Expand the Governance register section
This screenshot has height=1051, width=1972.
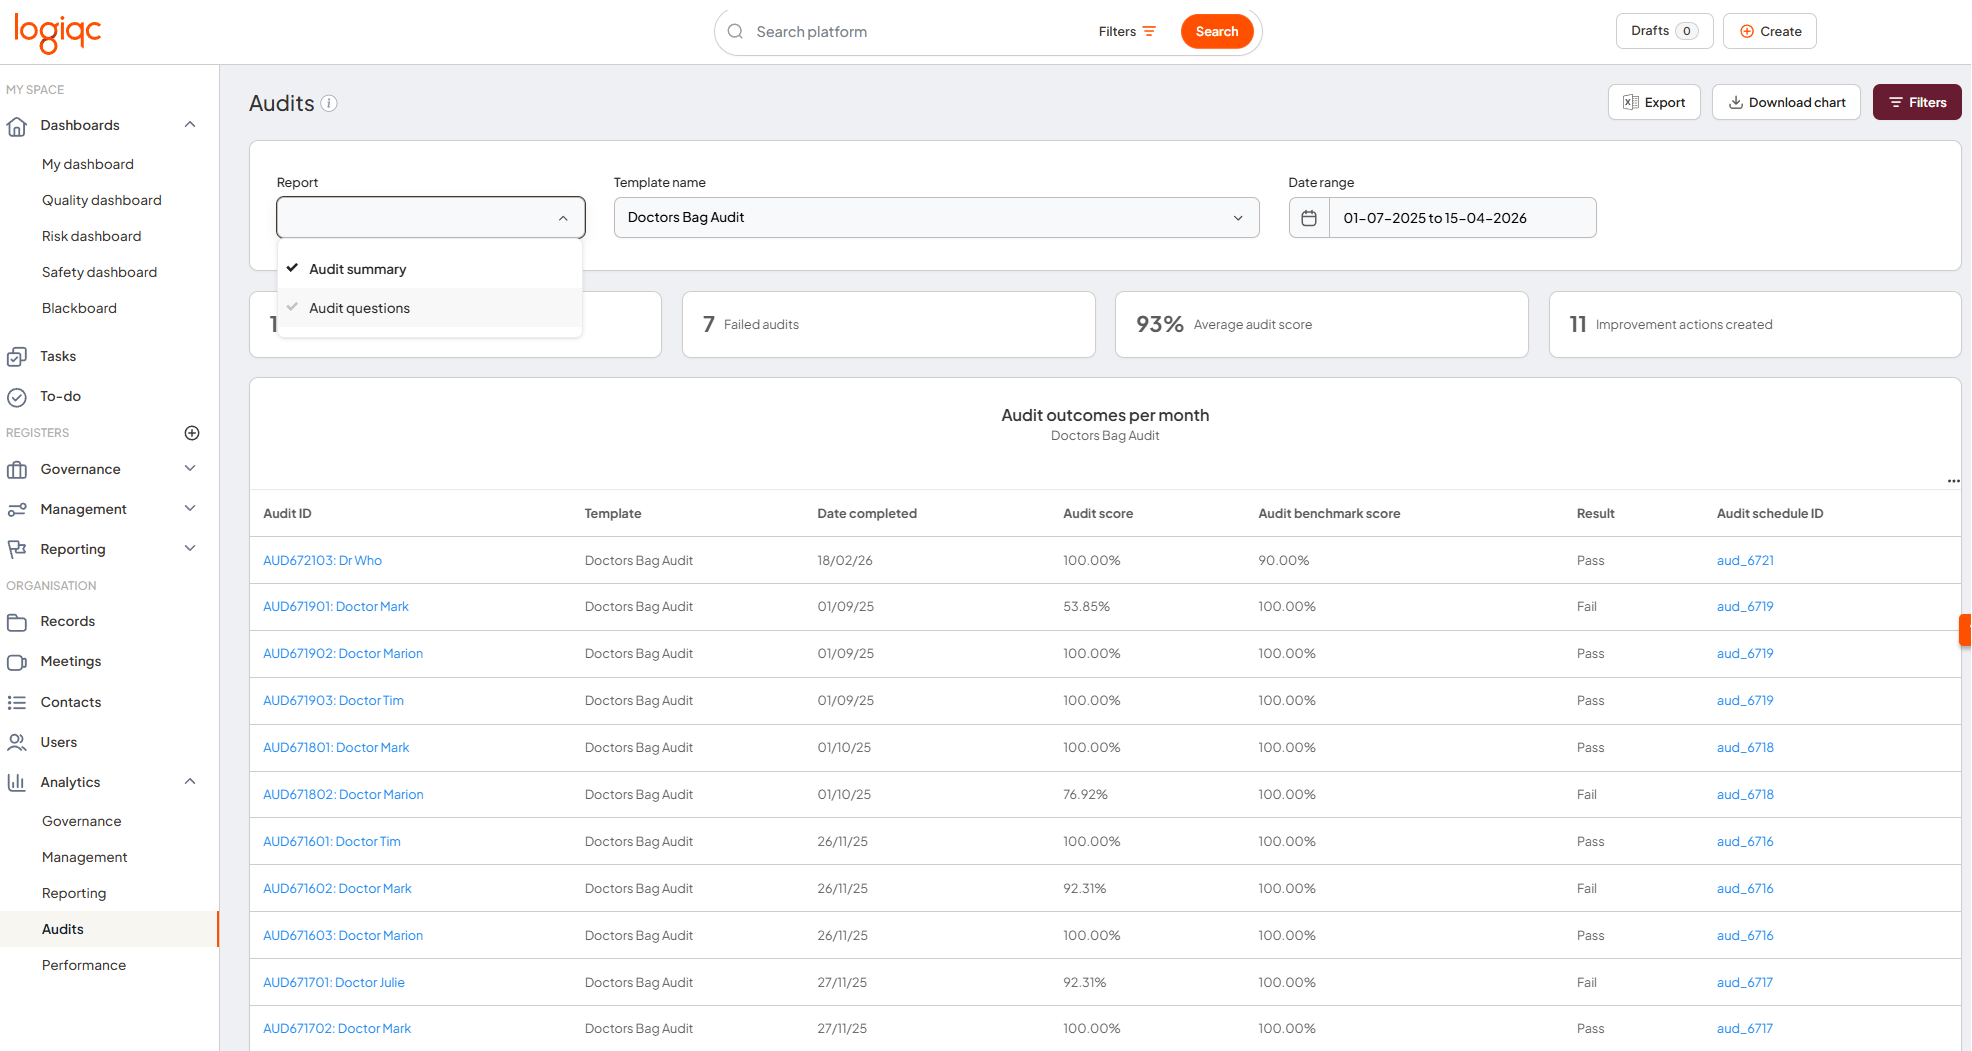tap(190, 468)
